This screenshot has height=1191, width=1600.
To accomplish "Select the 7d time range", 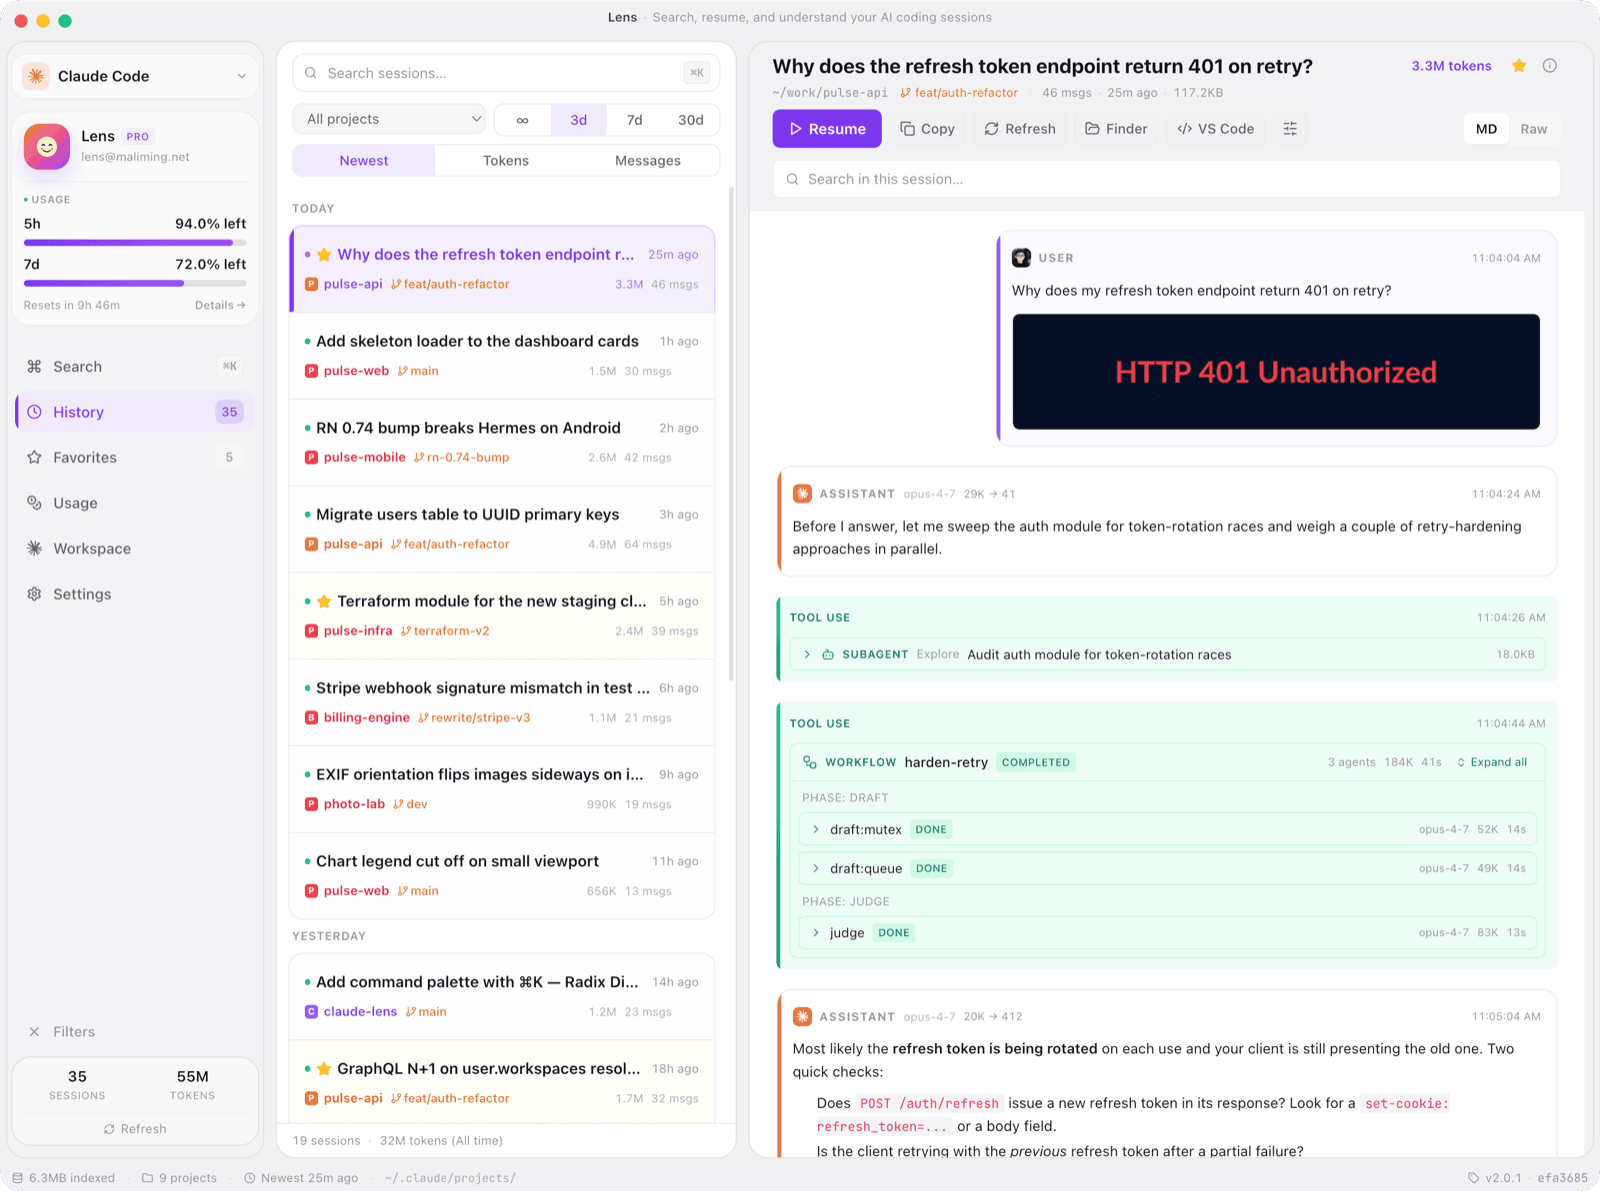I will pos(634,120).
